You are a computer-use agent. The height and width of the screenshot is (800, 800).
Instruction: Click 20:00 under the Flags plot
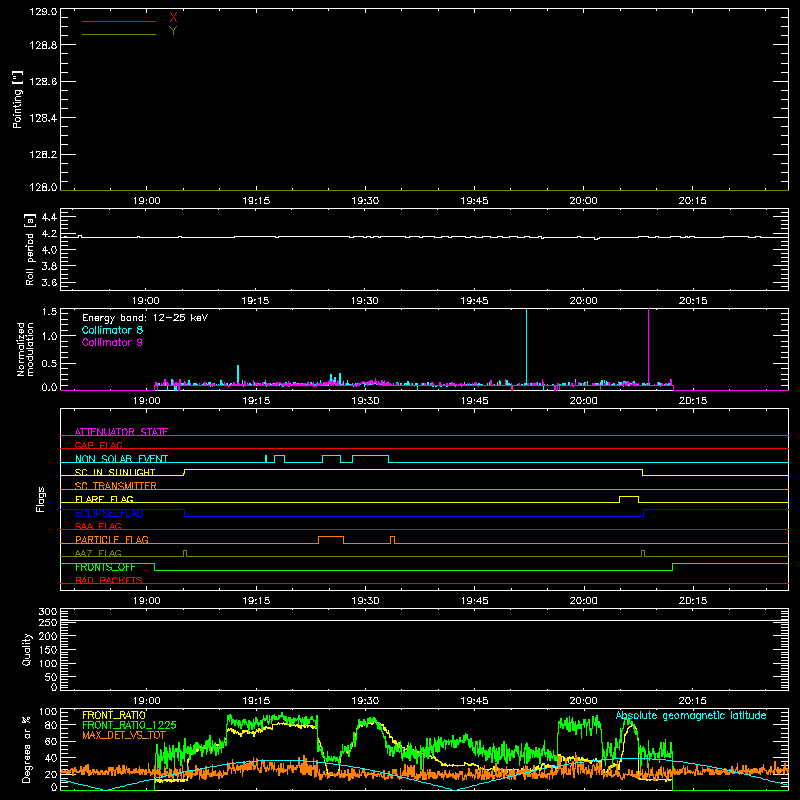click(583, 601)
